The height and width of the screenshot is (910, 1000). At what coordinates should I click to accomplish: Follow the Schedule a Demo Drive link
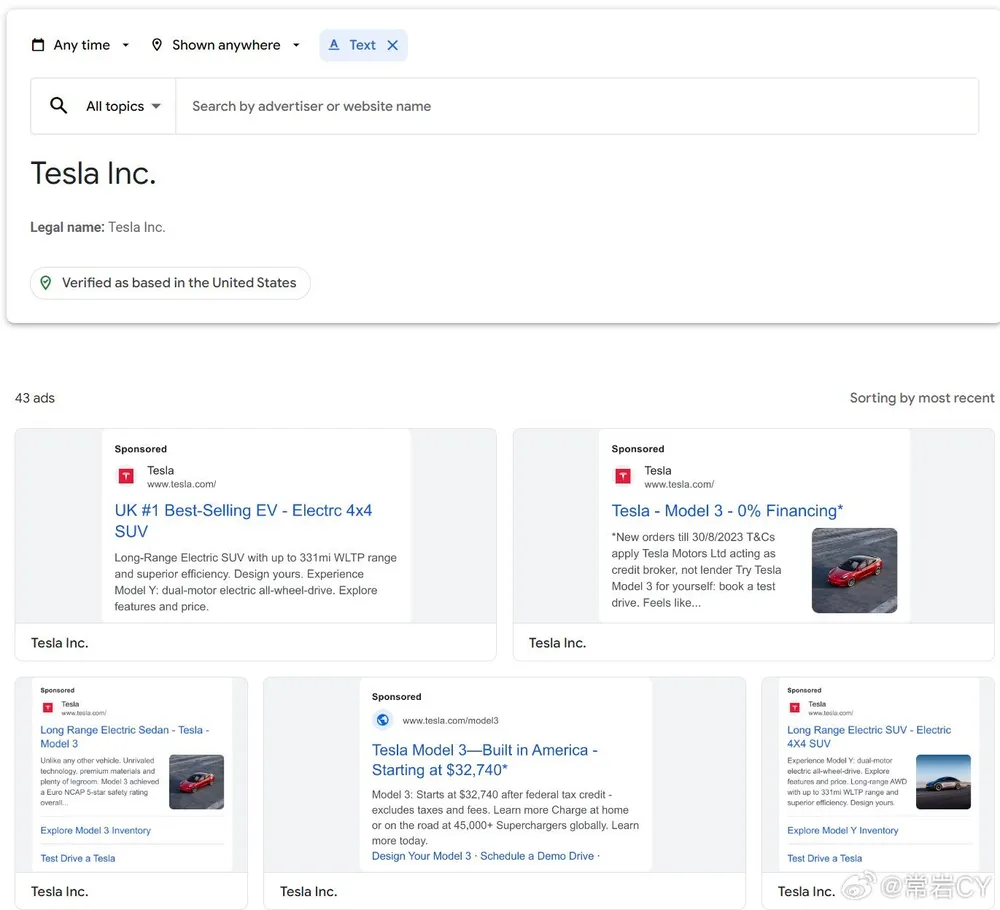537,856
